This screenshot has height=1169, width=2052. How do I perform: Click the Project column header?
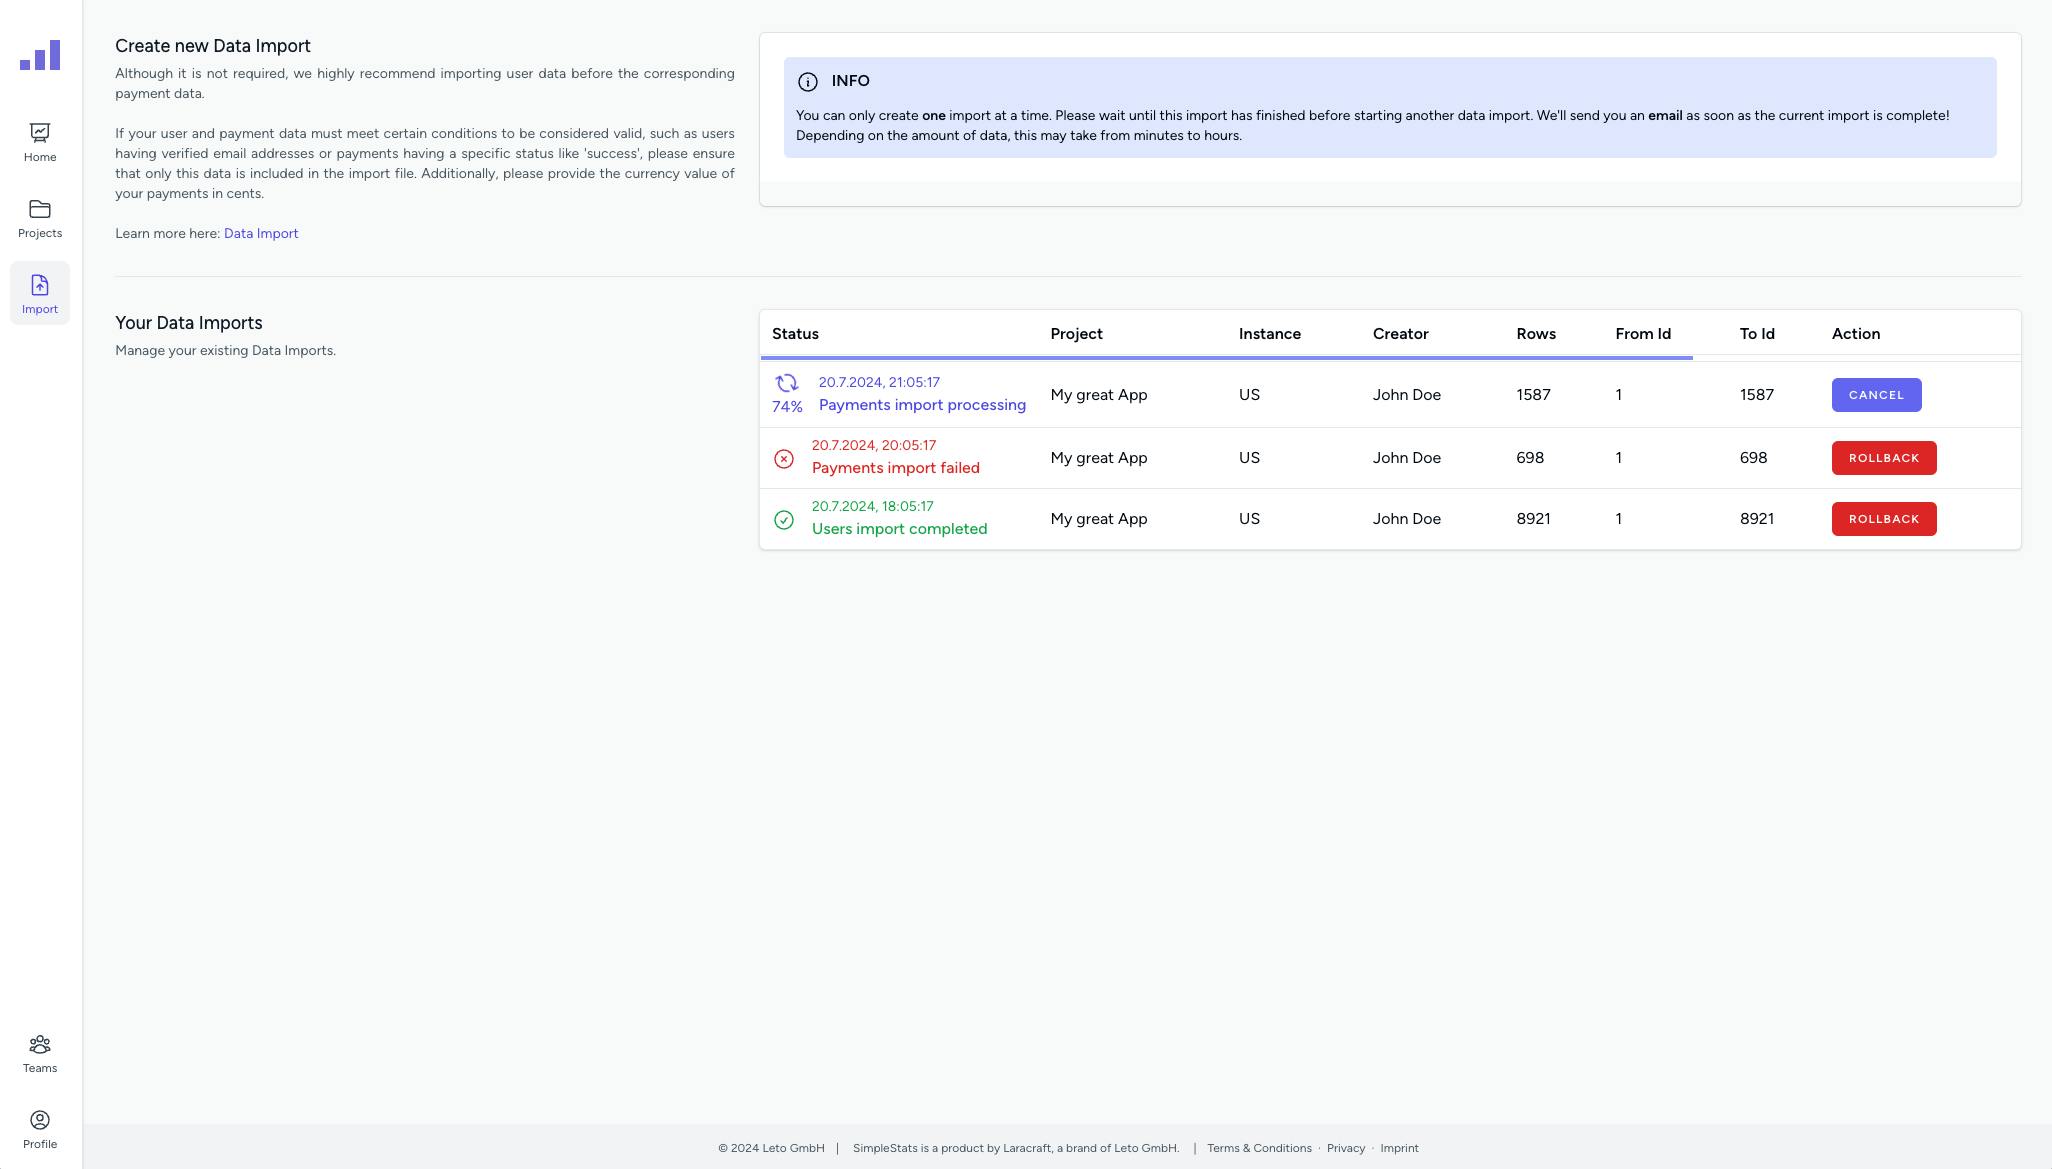tap(1076, 334)
